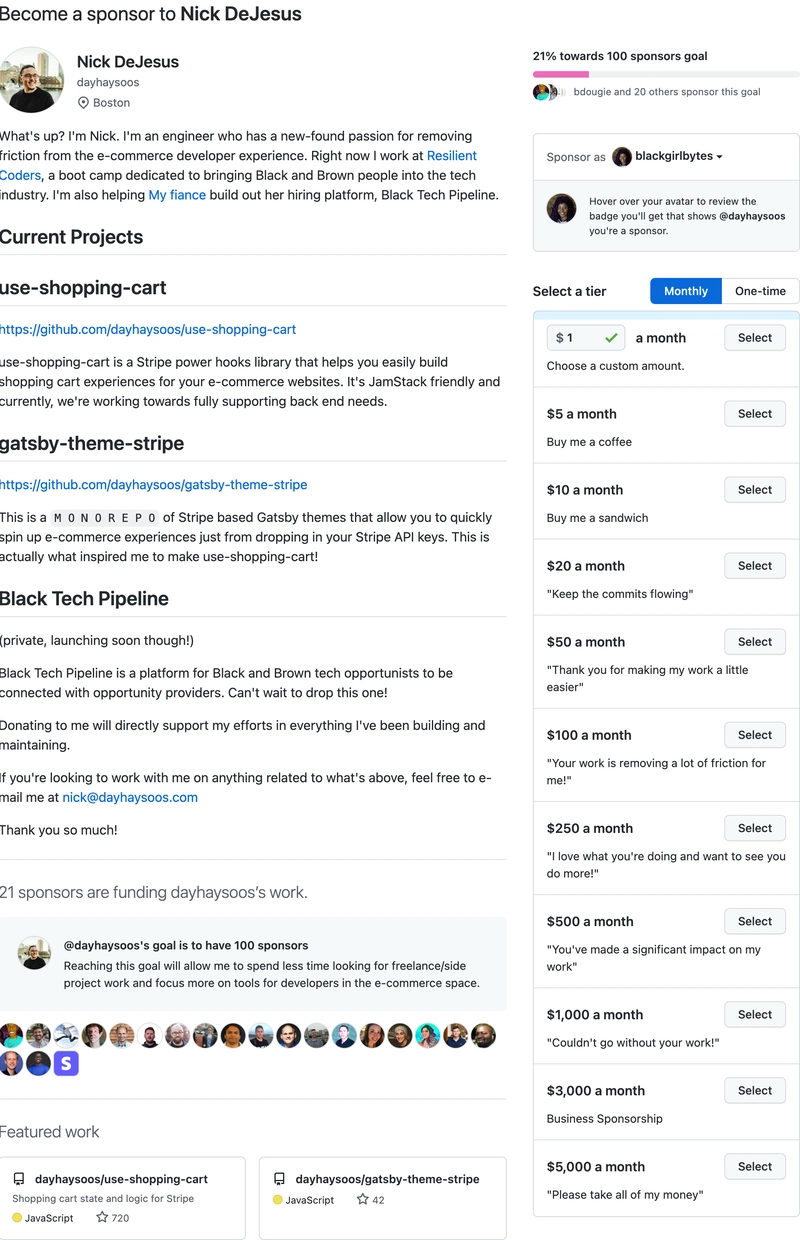Open the use-shopping-cart GitHub URL link
Screen dimensions: 800x1240
[x=148, y=329]
